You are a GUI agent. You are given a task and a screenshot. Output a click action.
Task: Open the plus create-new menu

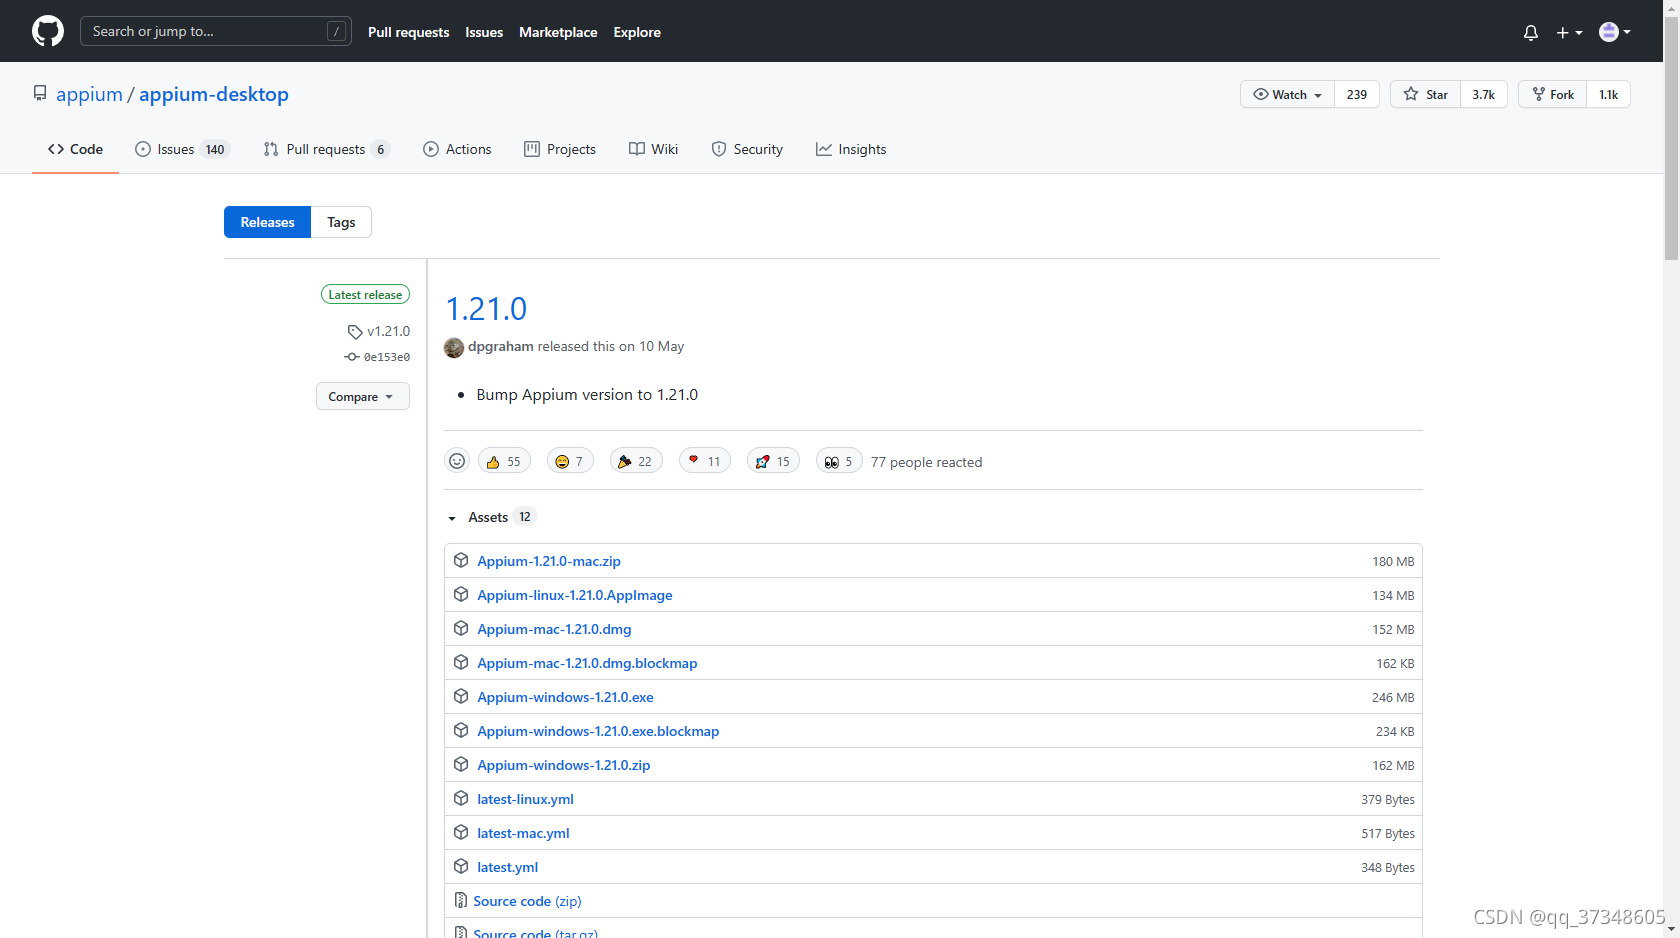click(1569, 32)
